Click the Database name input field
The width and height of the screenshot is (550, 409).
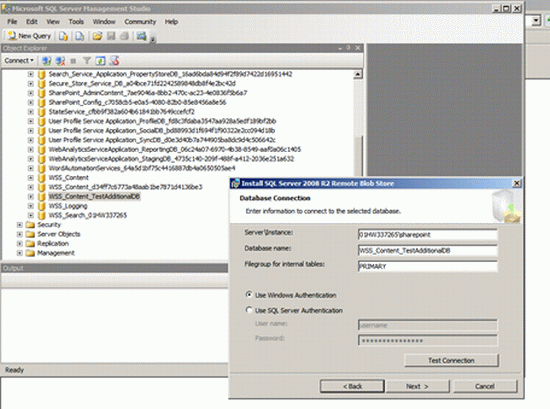click(x=427, y=250)
